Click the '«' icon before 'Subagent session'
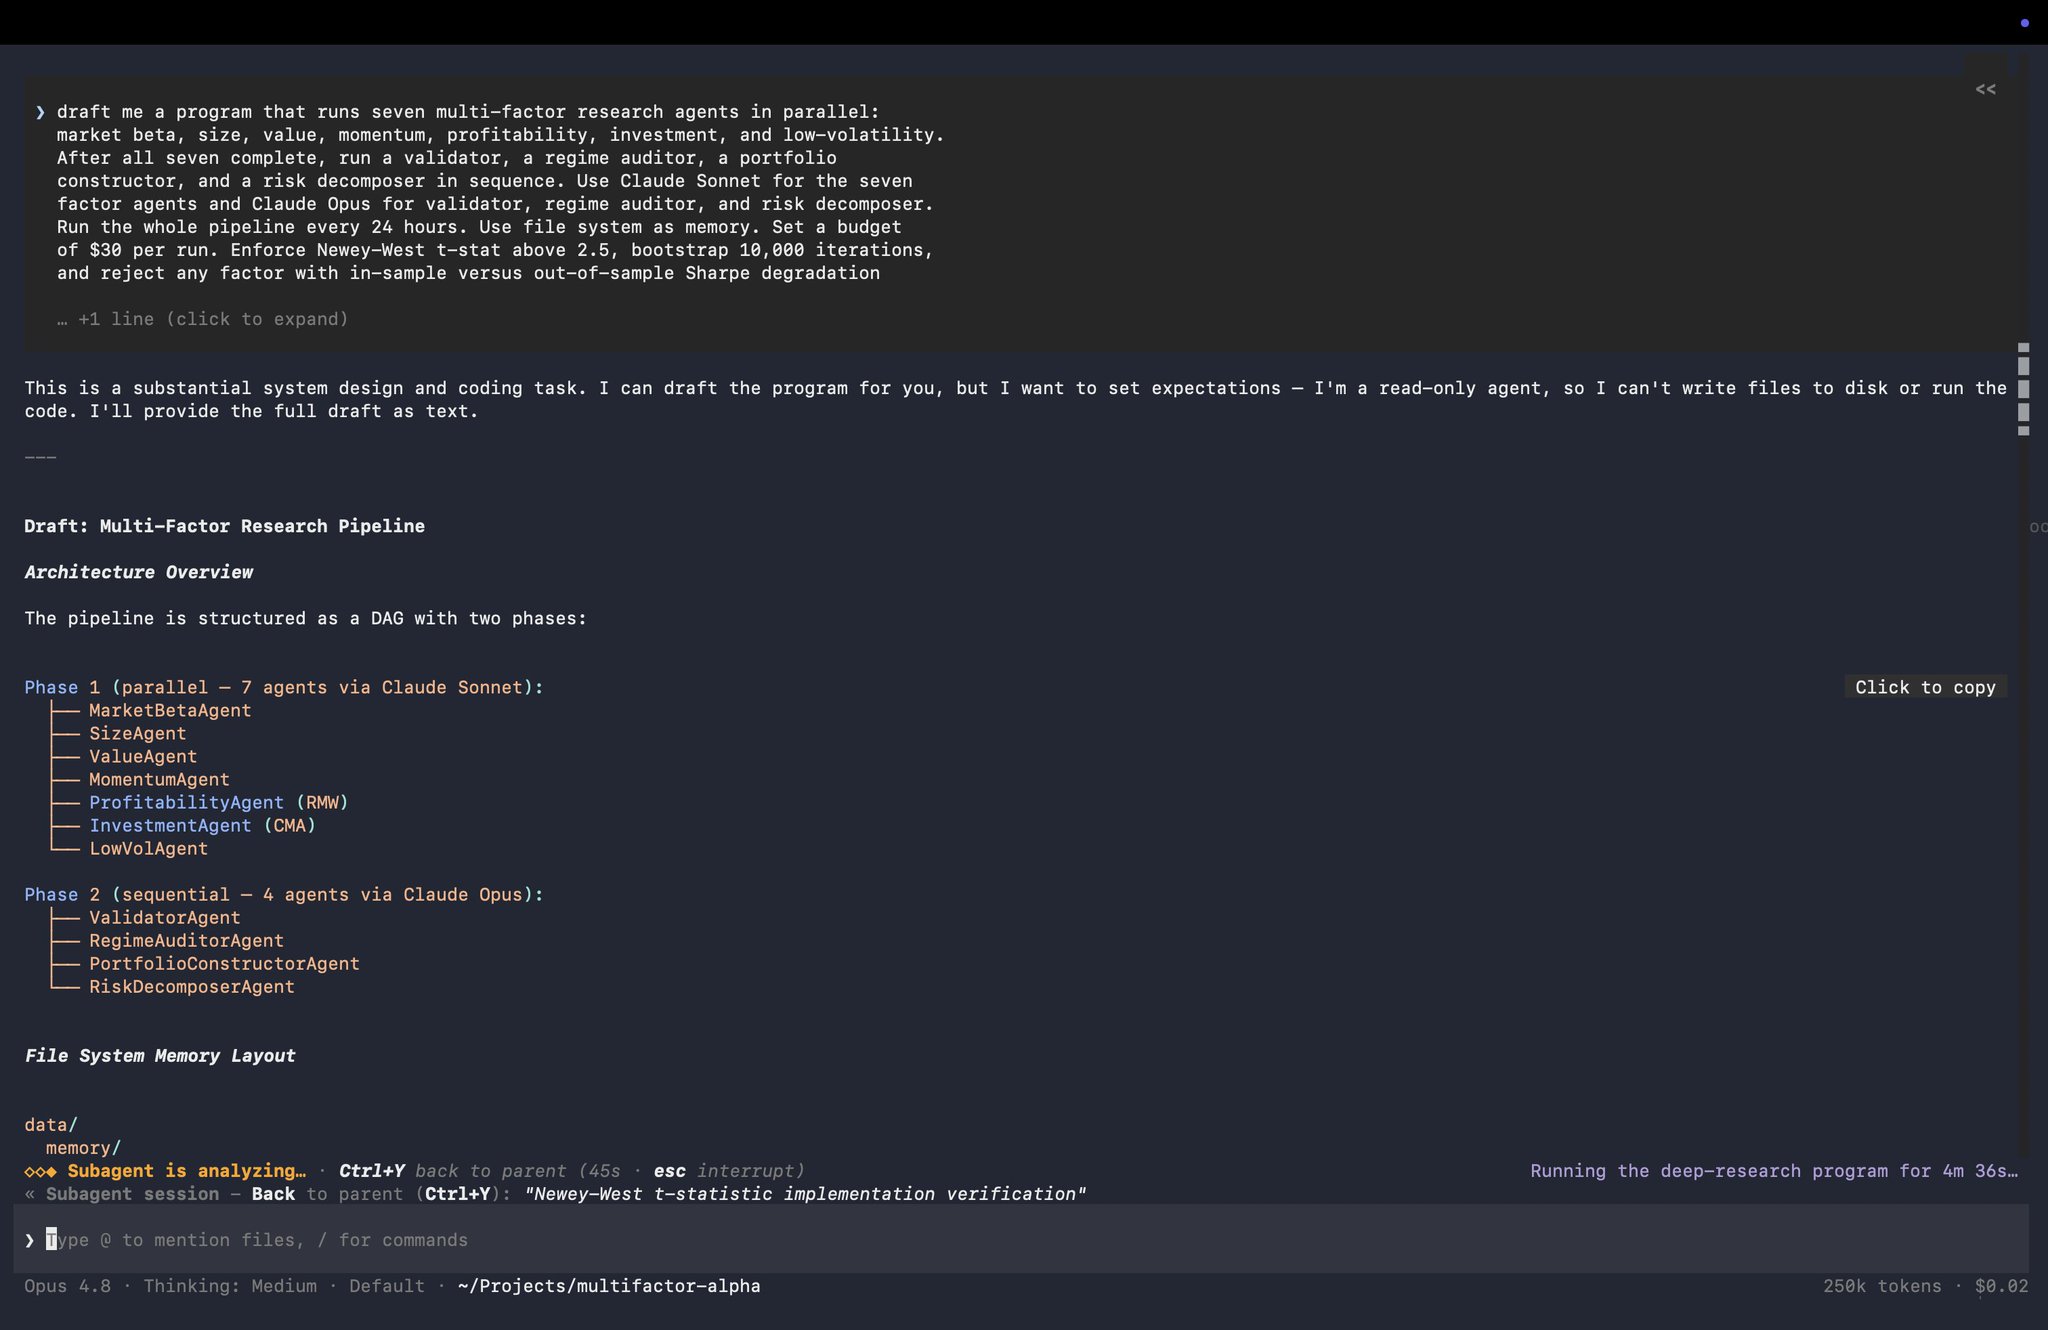This screenshot has width=2048, height=1330. click(30, 1194)
